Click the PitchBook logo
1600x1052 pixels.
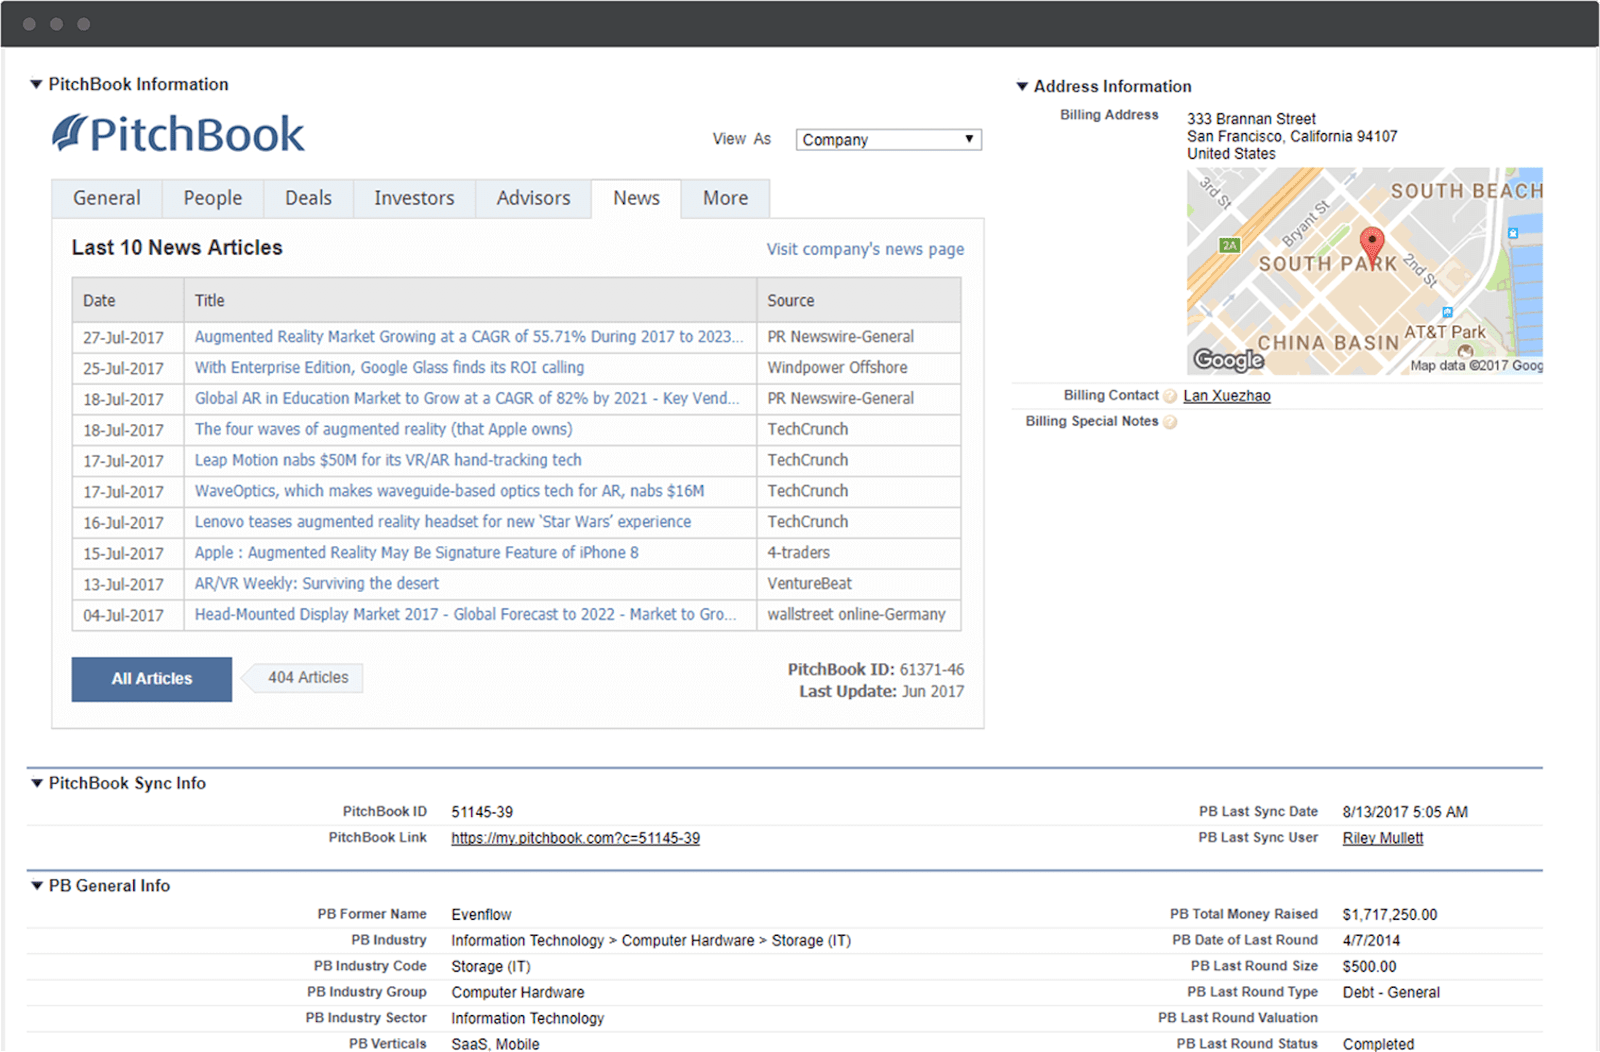178,134
